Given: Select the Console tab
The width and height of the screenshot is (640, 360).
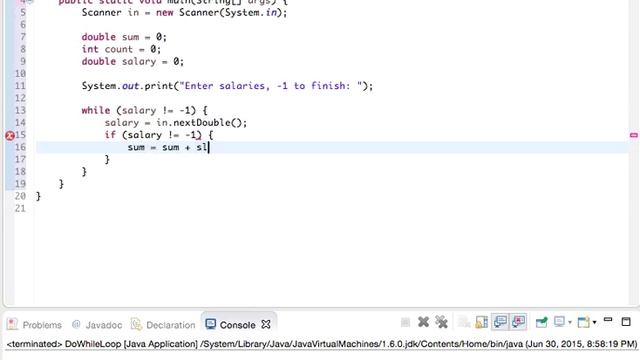Looking at the screenshot, I should click(x=238, y=325).
